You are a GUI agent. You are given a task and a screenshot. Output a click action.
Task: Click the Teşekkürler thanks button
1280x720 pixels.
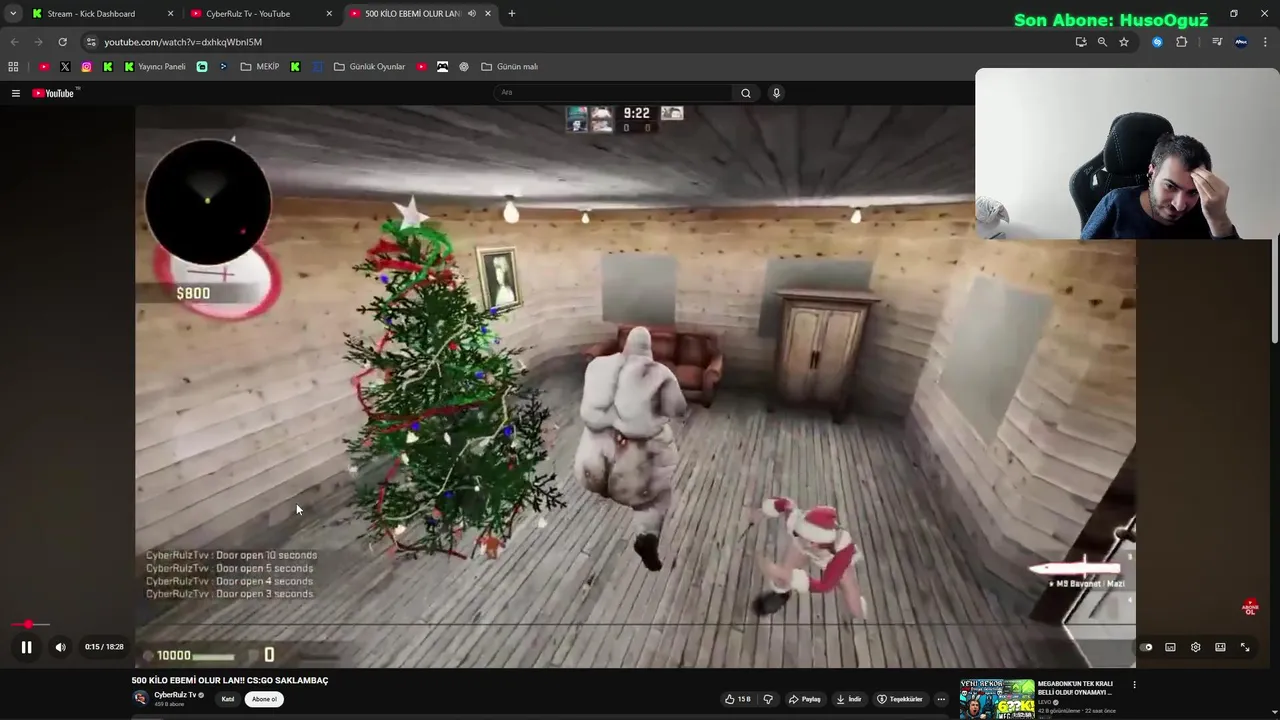click(x=900, y=699)
